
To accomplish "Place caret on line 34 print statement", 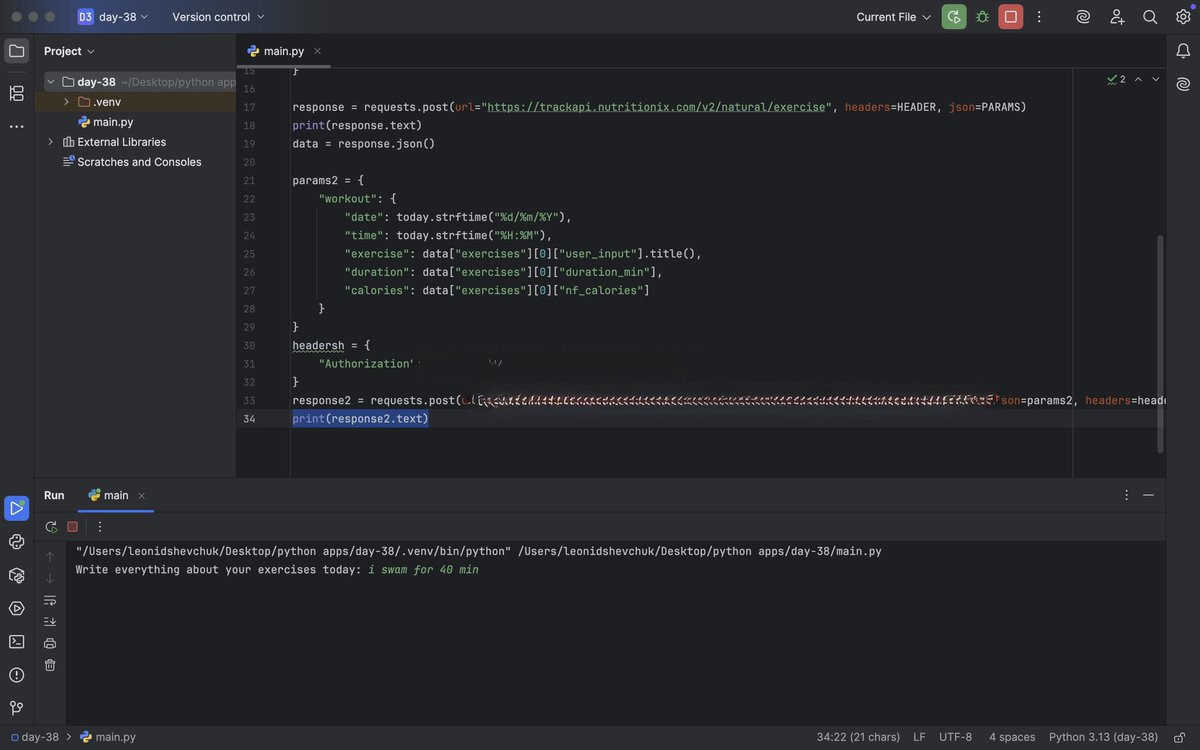I will click(360, 419).
